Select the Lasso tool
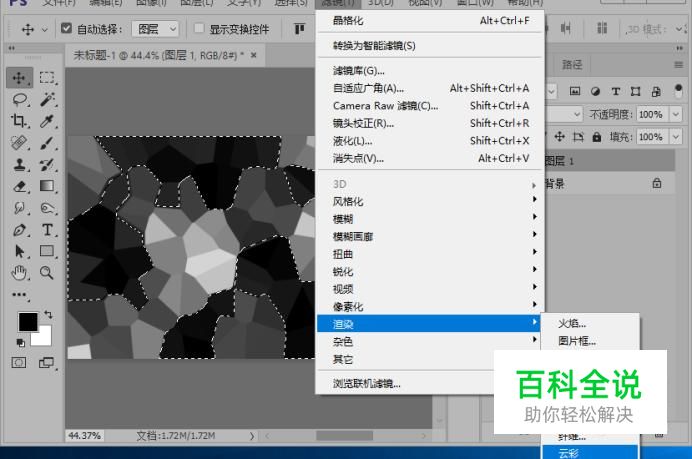 pos(19,100)
